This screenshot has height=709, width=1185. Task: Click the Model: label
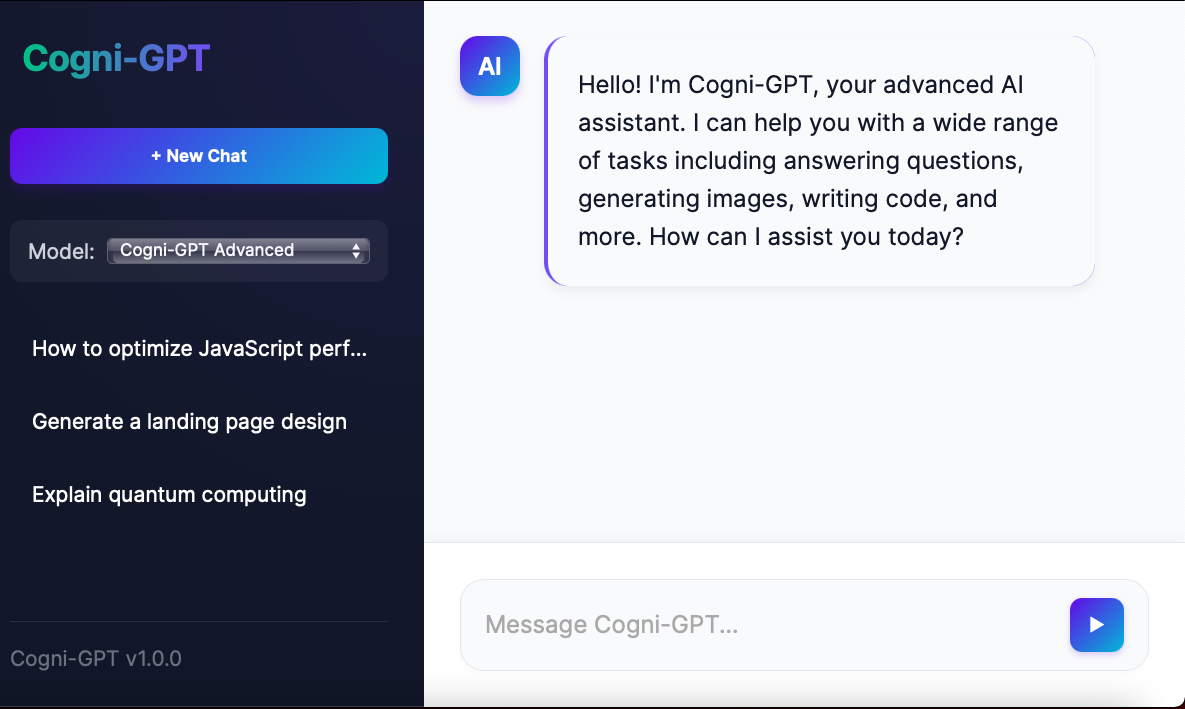61,251
